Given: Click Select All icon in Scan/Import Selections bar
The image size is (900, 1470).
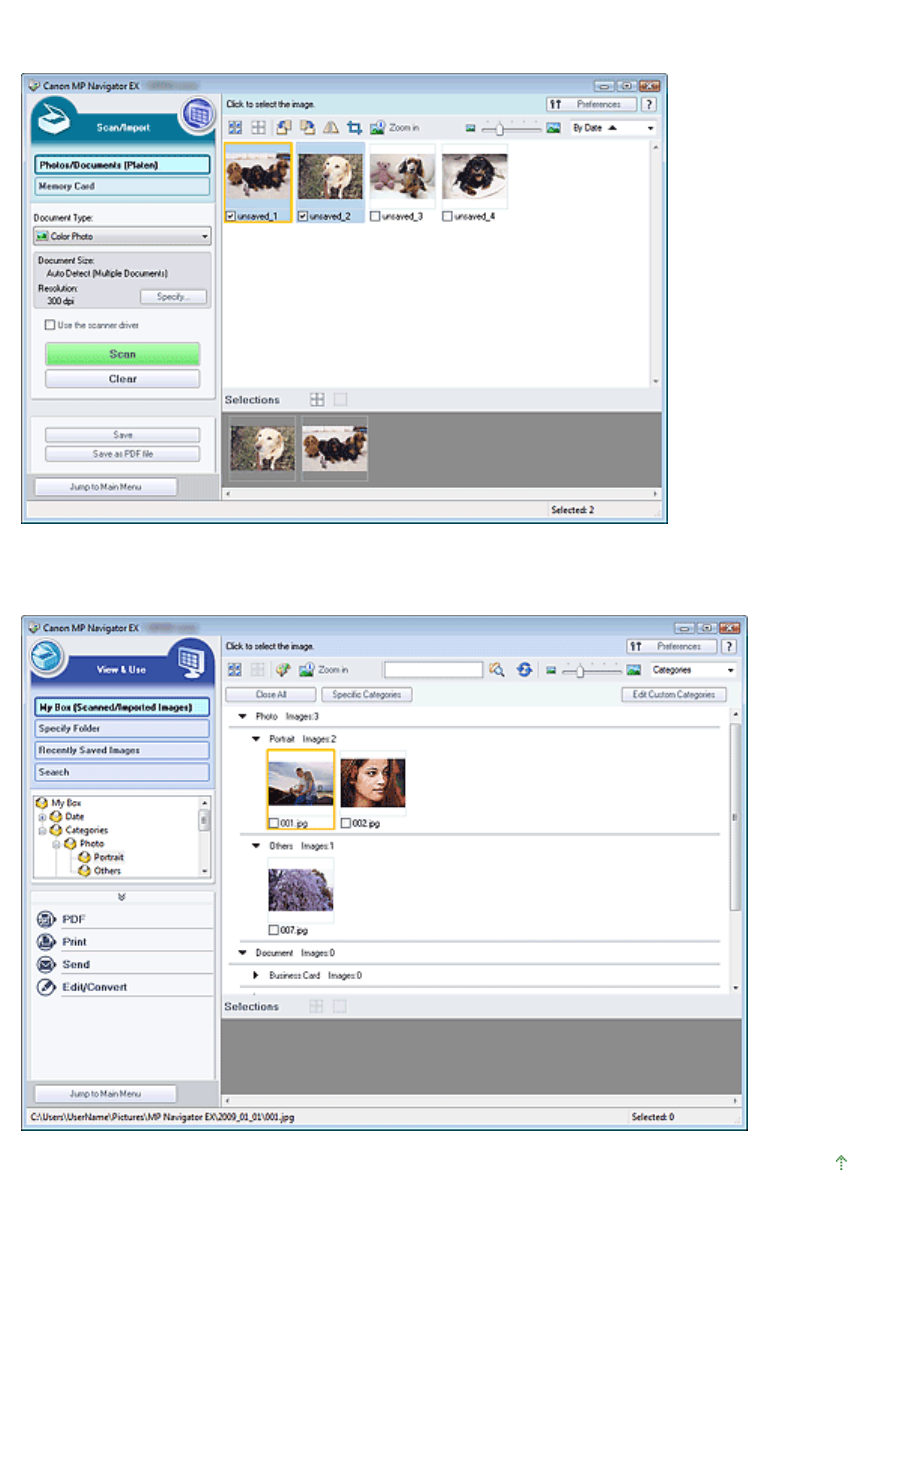Looking at the screenshot, I should (x=317, y=399).
